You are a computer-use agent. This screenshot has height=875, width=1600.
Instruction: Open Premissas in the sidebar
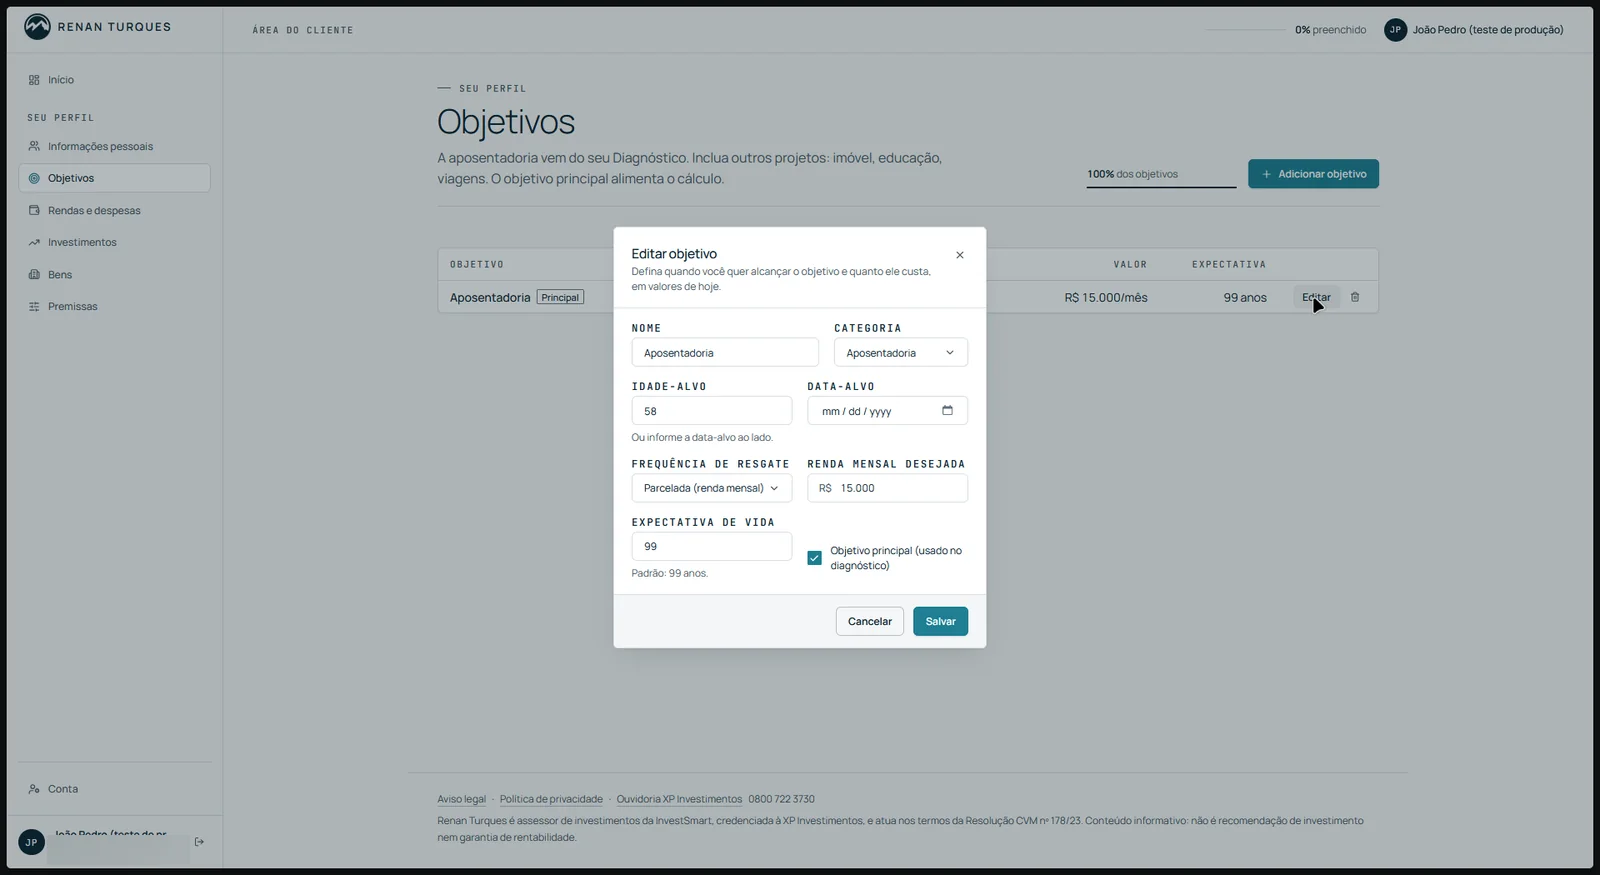[x=115, y=306]
